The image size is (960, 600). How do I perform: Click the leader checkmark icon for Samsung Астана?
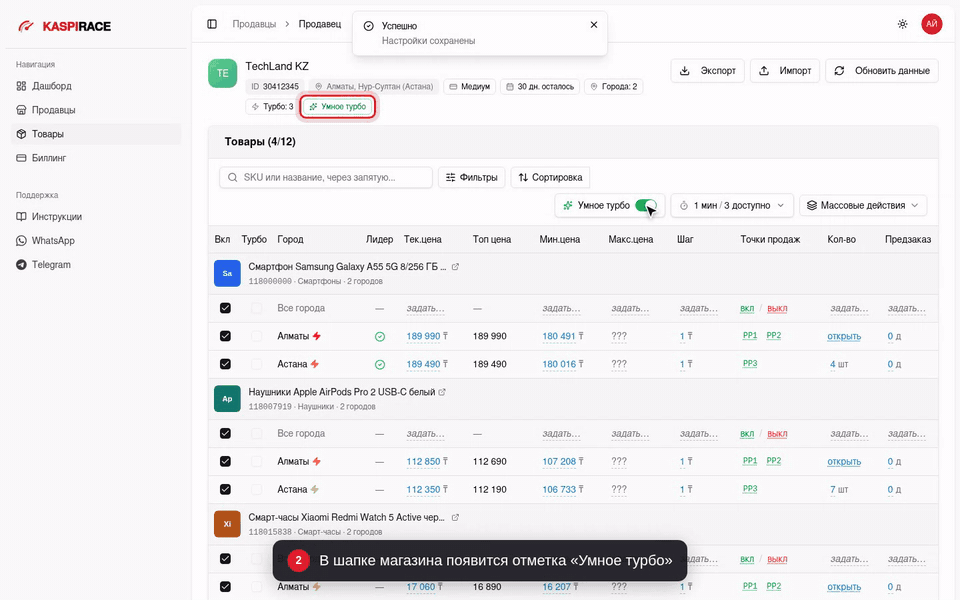380,365
